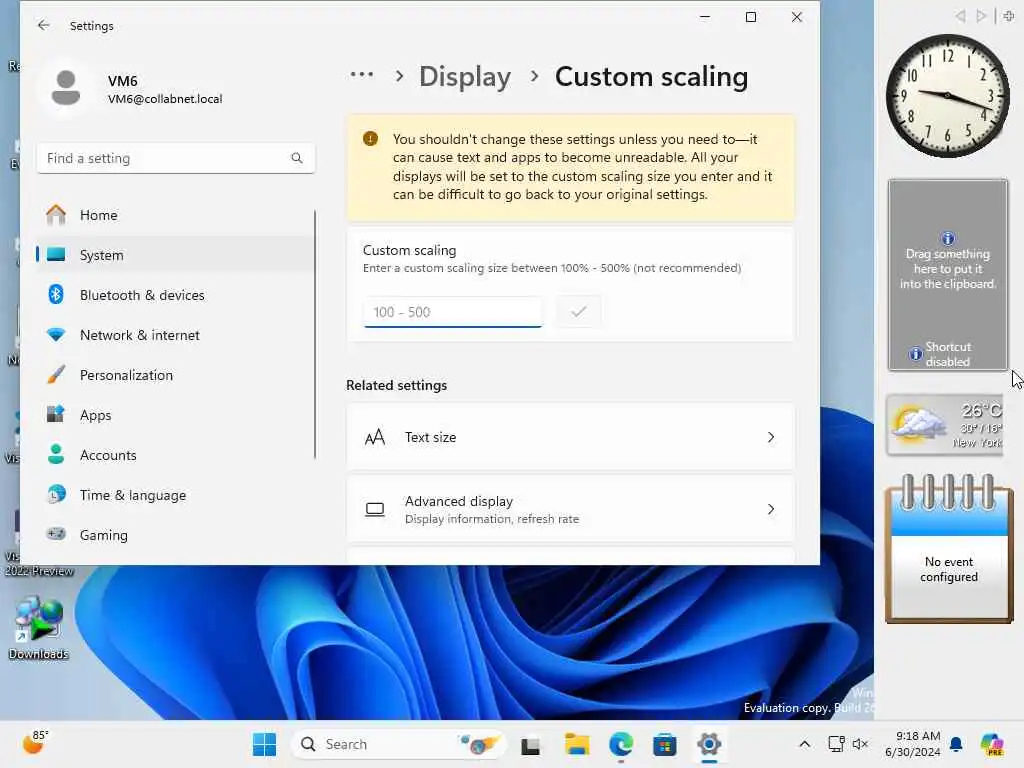Click the taskbar Search box
Screen dimensions: 1024x768
[x=400, y=744]
